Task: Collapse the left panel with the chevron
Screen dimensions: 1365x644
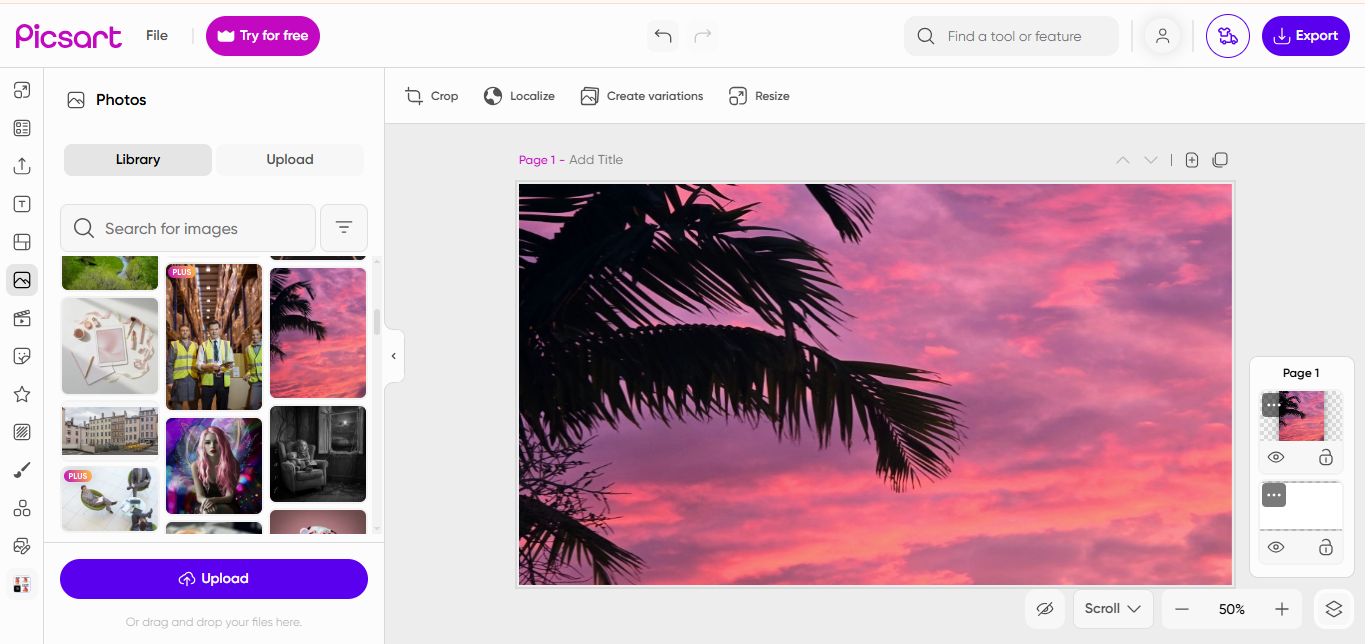Action: pyautogui.click(x=393, y=355)
